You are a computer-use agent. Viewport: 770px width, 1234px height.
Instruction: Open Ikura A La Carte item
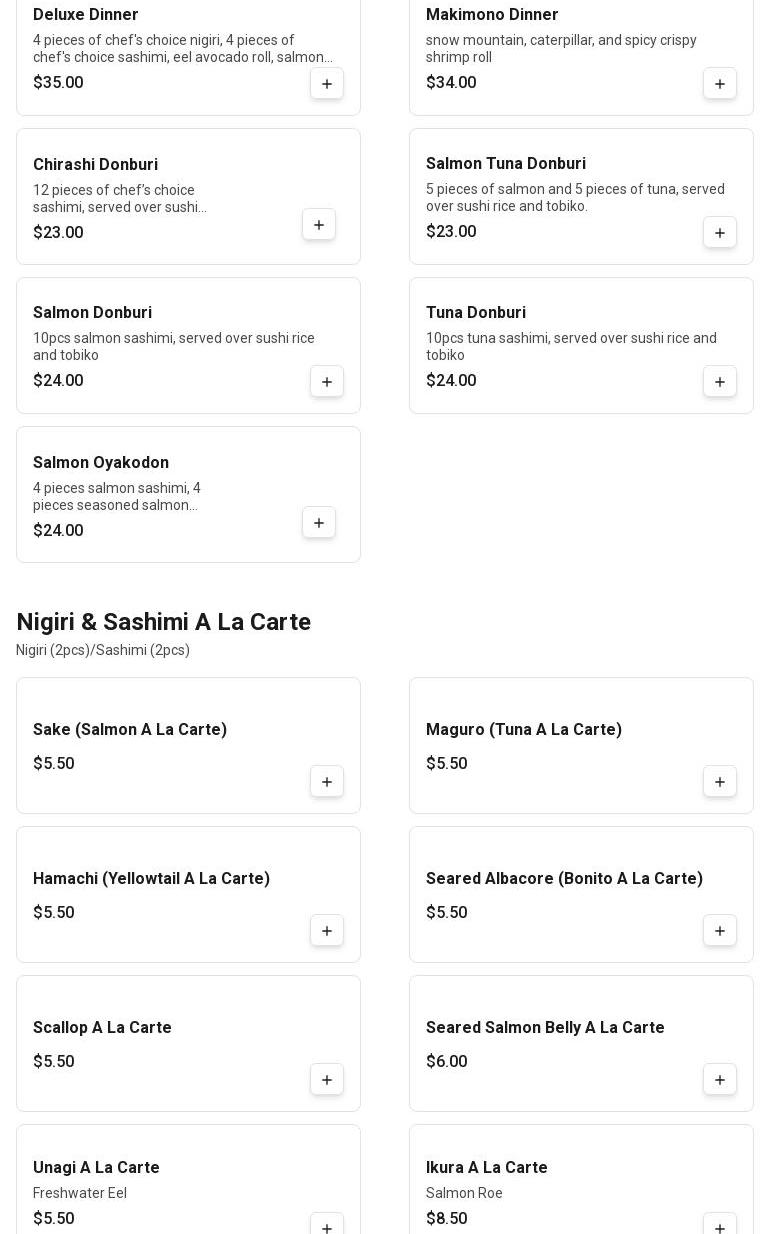coord(487,1168)
